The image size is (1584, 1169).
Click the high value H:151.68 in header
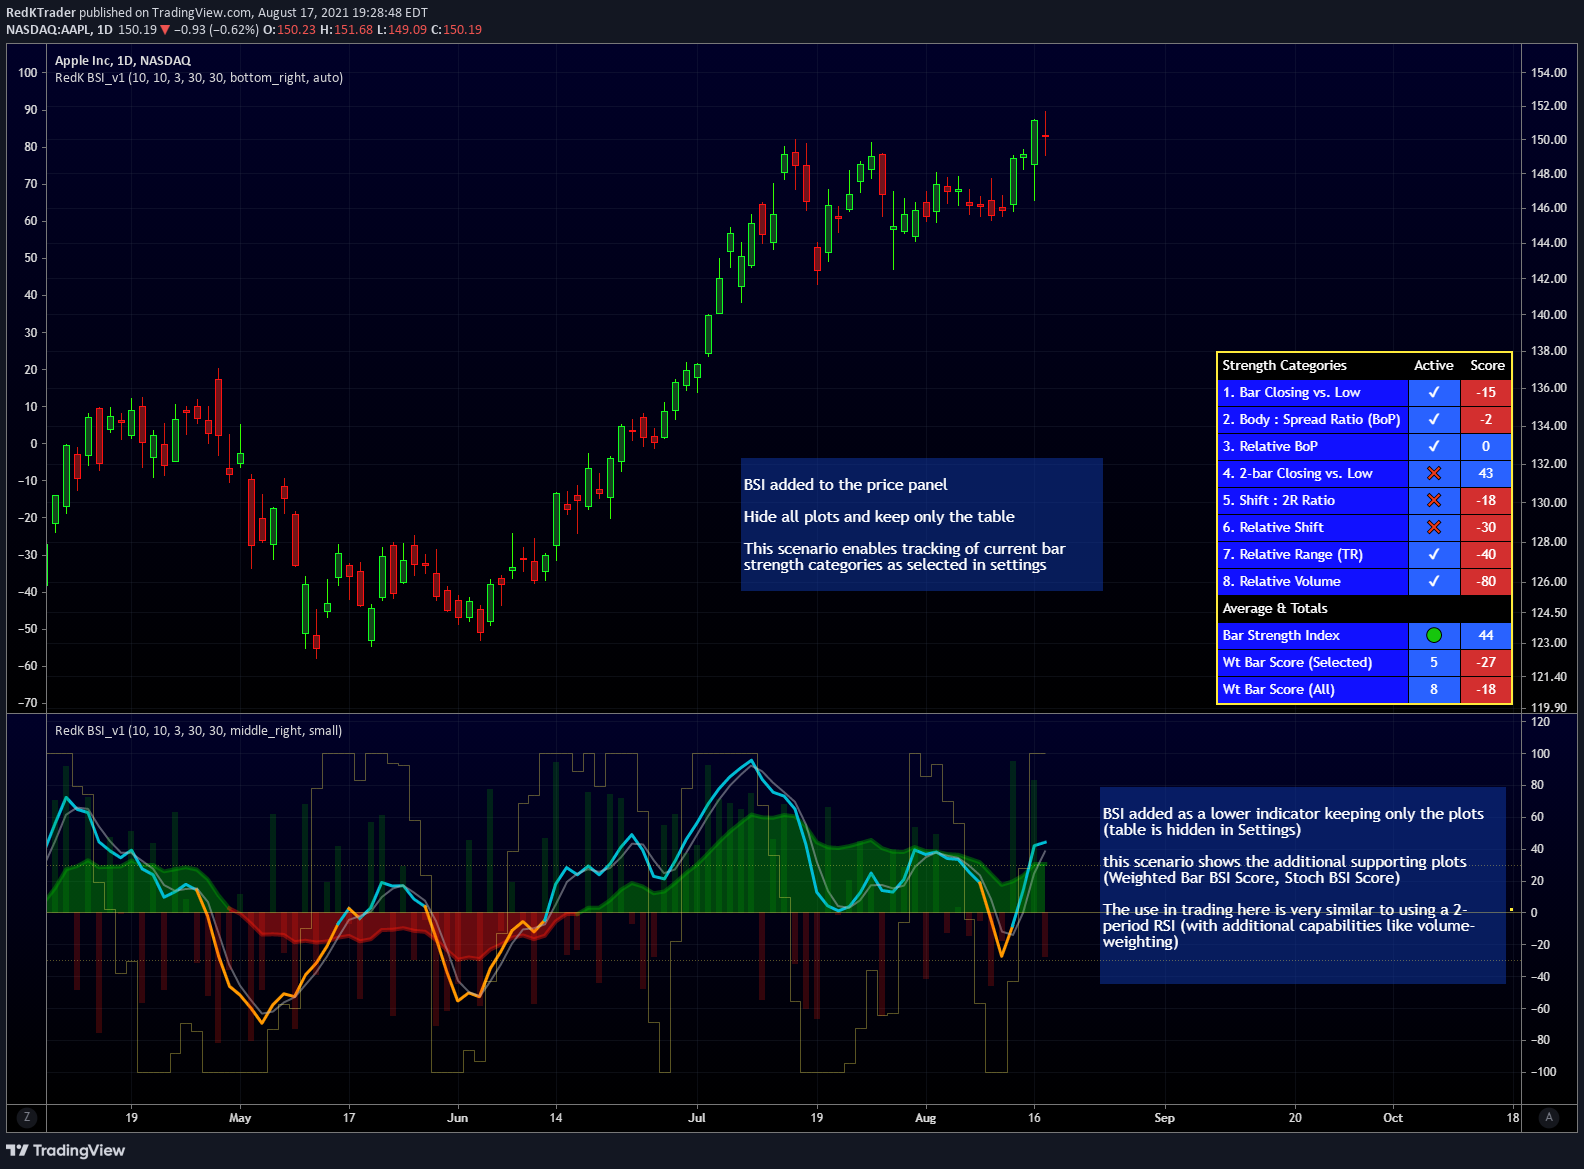346,30
